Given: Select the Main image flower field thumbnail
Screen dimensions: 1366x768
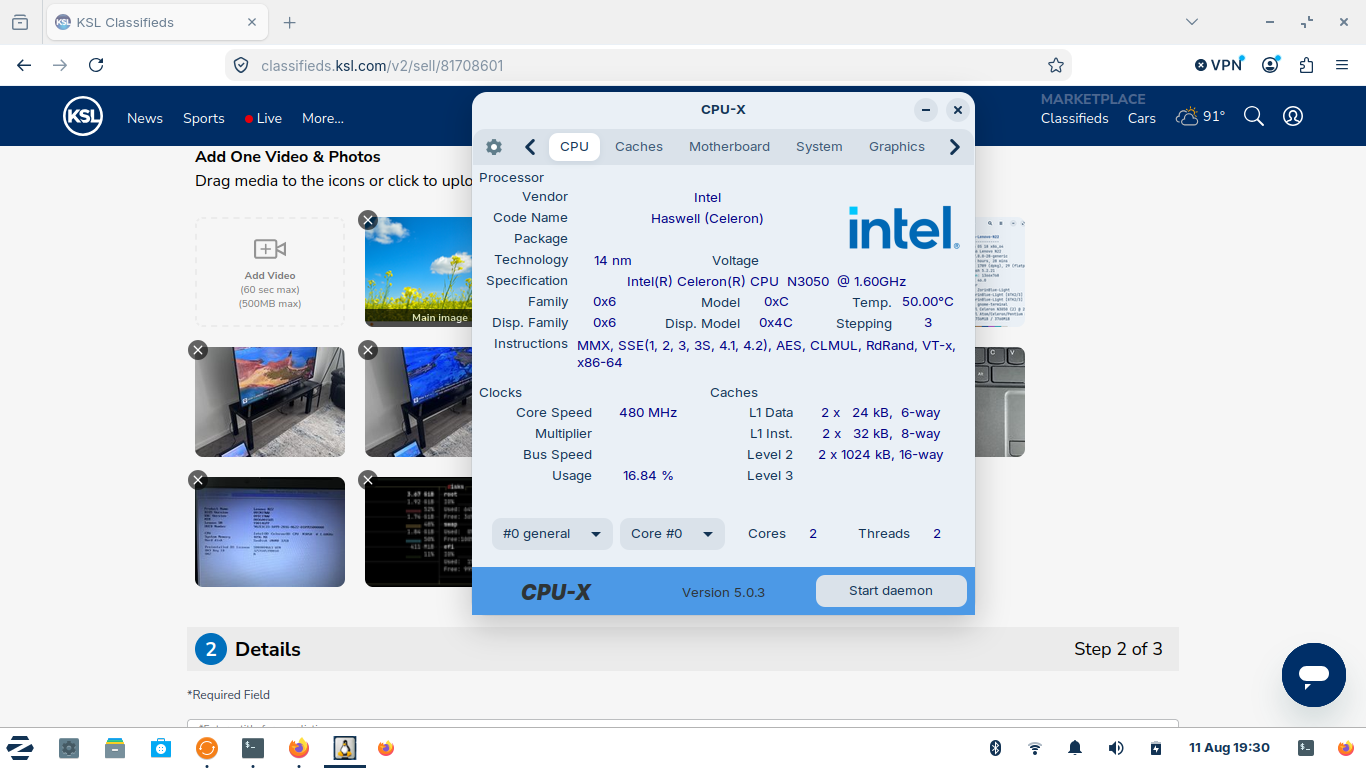Looking at the screenshot, I should pyautogui.click(x=420, y=272).
